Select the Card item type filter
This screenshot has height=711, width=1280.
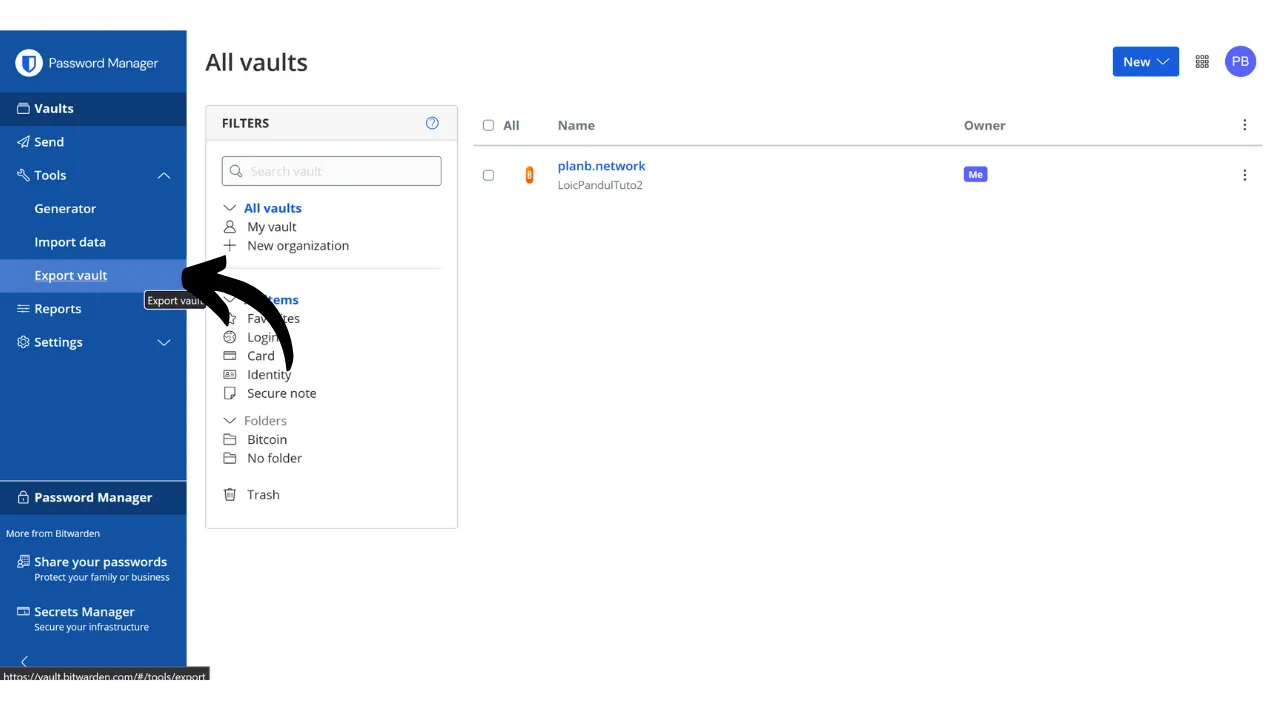(260, 355)
